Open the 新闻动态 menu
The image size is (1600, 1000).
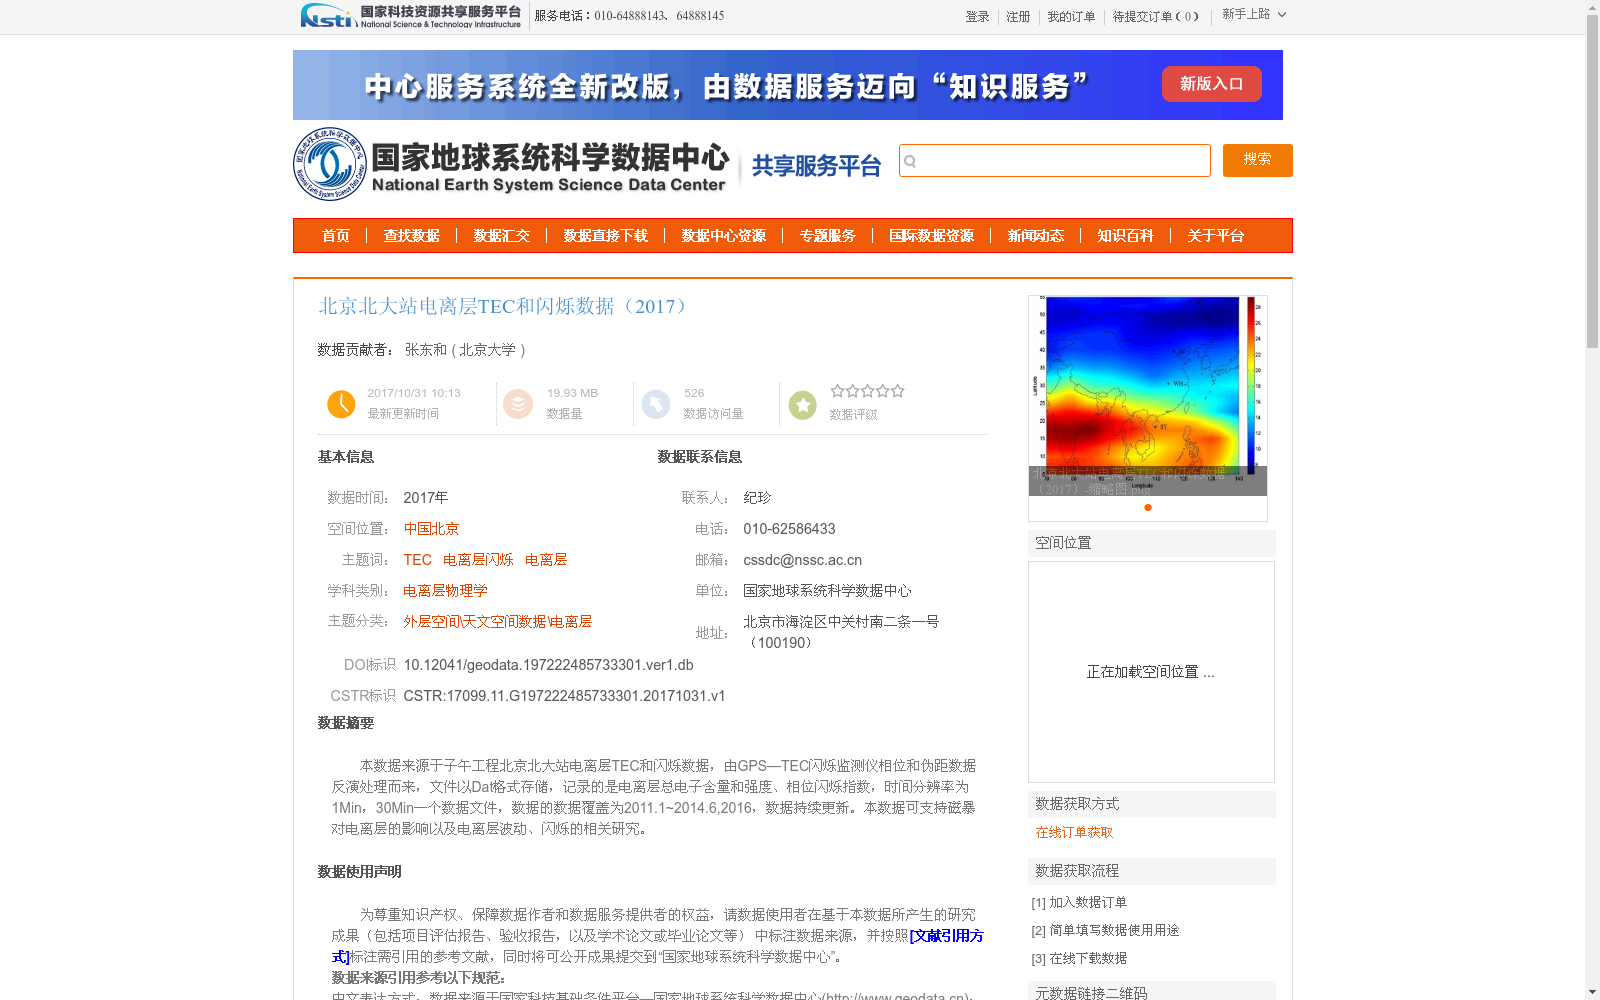(1036, 236)
